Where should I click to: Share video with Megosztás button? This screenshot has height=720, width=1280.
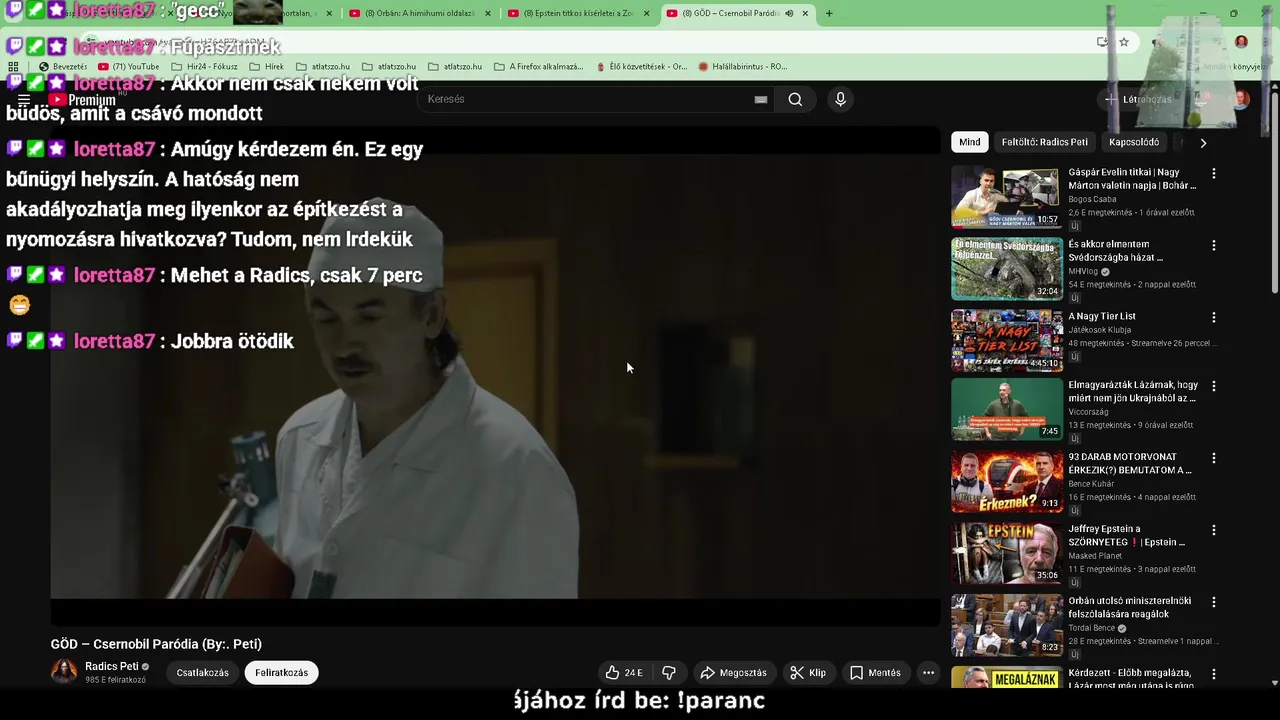tap(733, 673)
